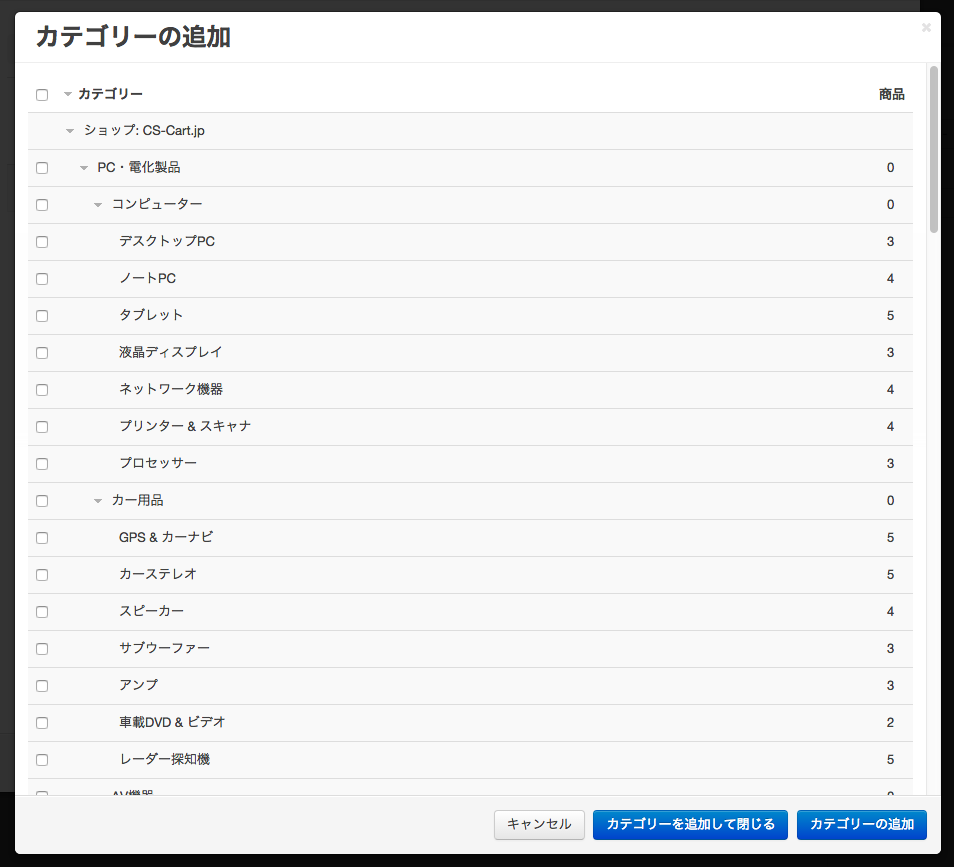Check the PC・電化製品 checkbox

[x=42, y=168]
